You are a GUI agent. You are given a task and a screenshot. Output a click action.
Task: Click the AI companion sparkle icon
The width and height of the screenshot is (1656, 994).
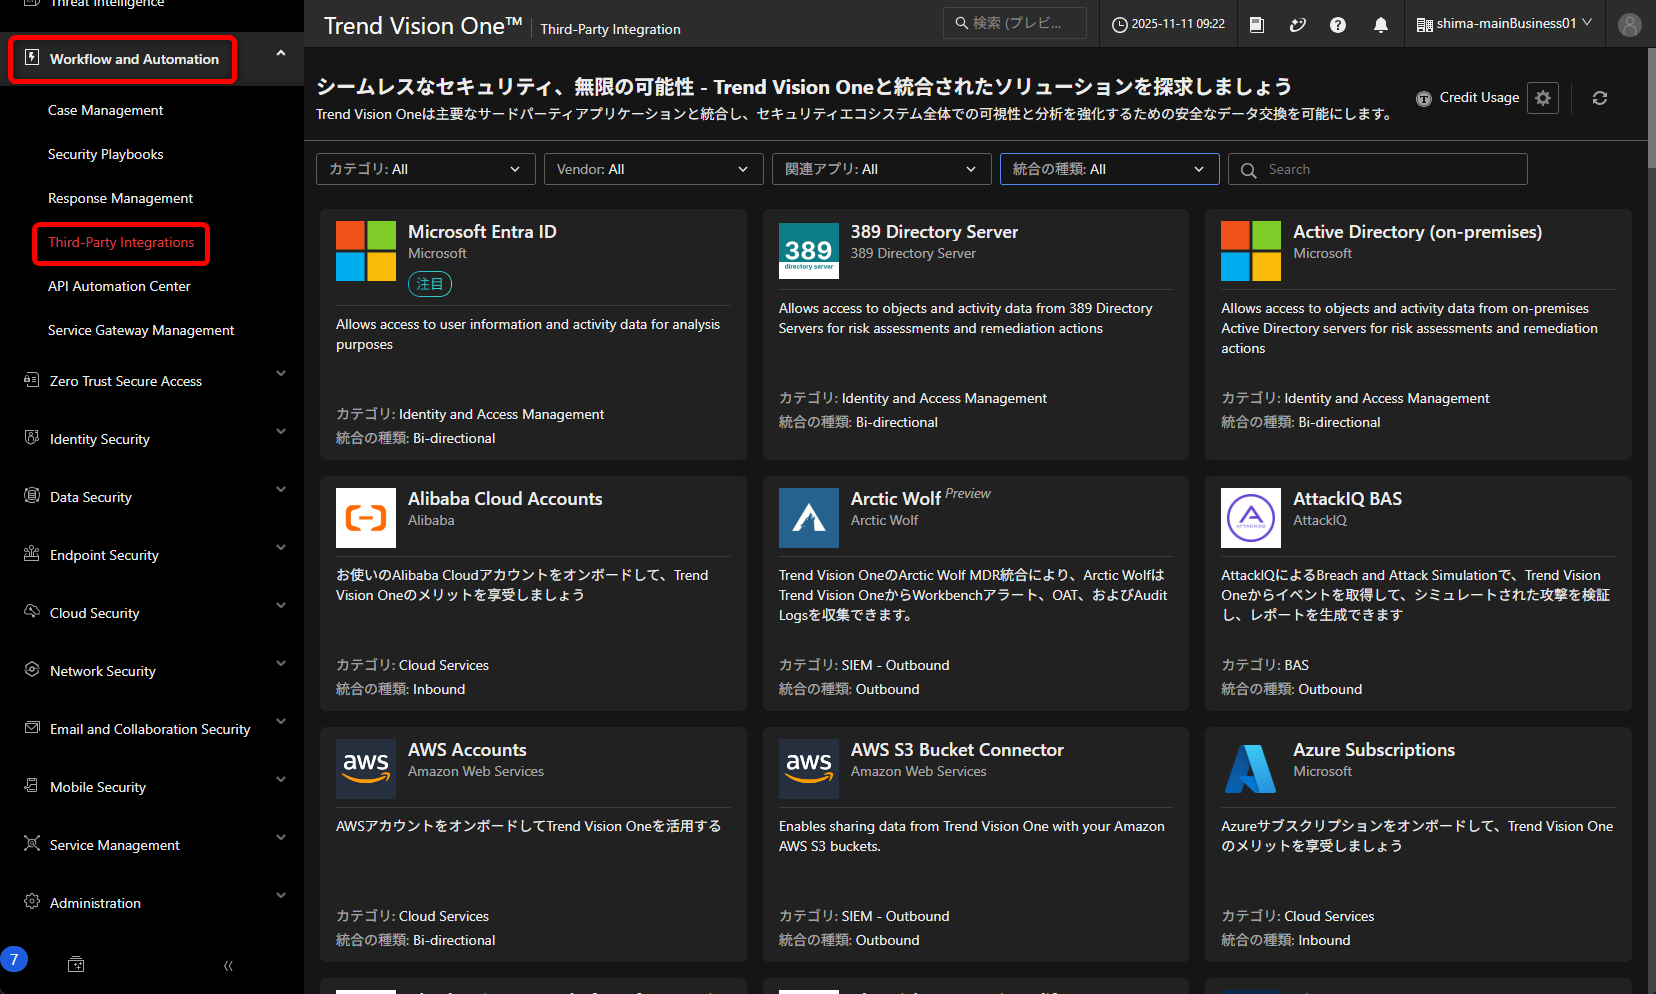(x=1297, y=25)
